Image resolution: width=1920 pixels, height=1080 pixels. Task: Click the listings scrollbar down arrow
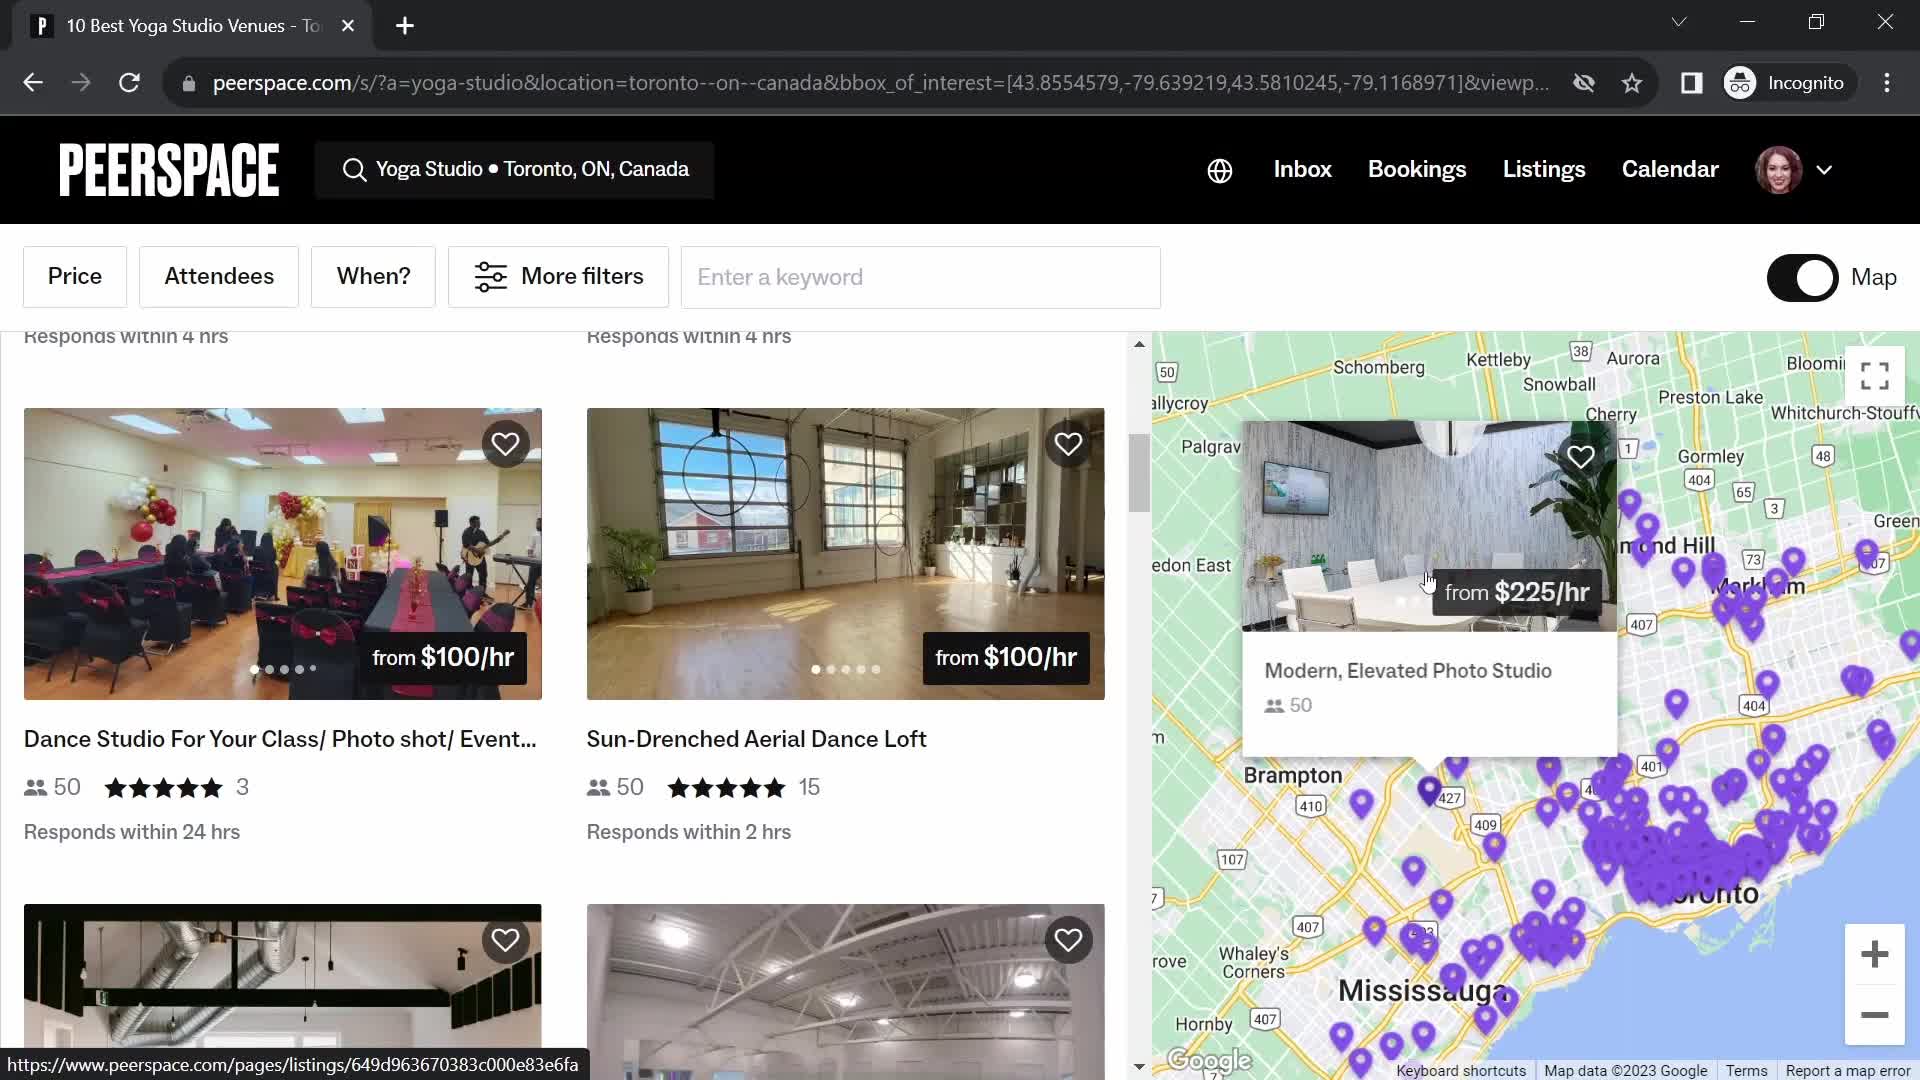point(1139,1067)
